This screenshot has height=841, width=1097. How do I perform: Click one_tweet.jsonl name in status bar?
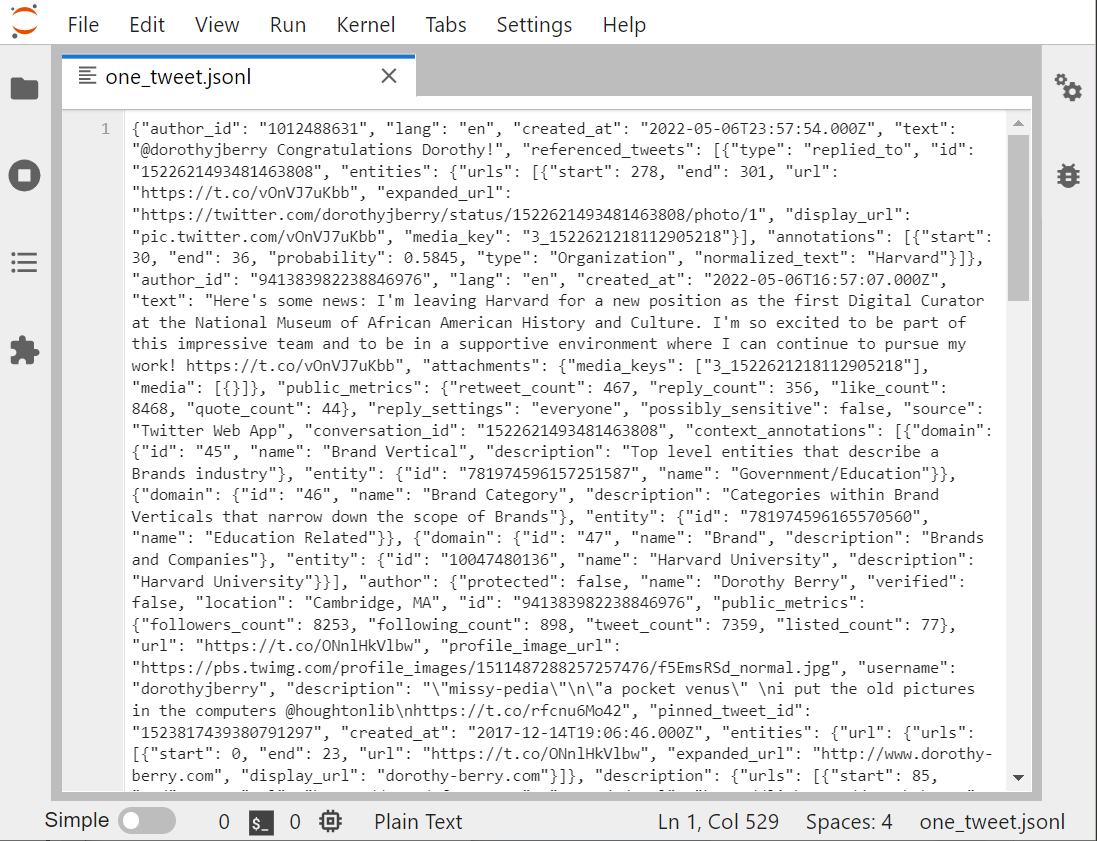tap(992, 821)
